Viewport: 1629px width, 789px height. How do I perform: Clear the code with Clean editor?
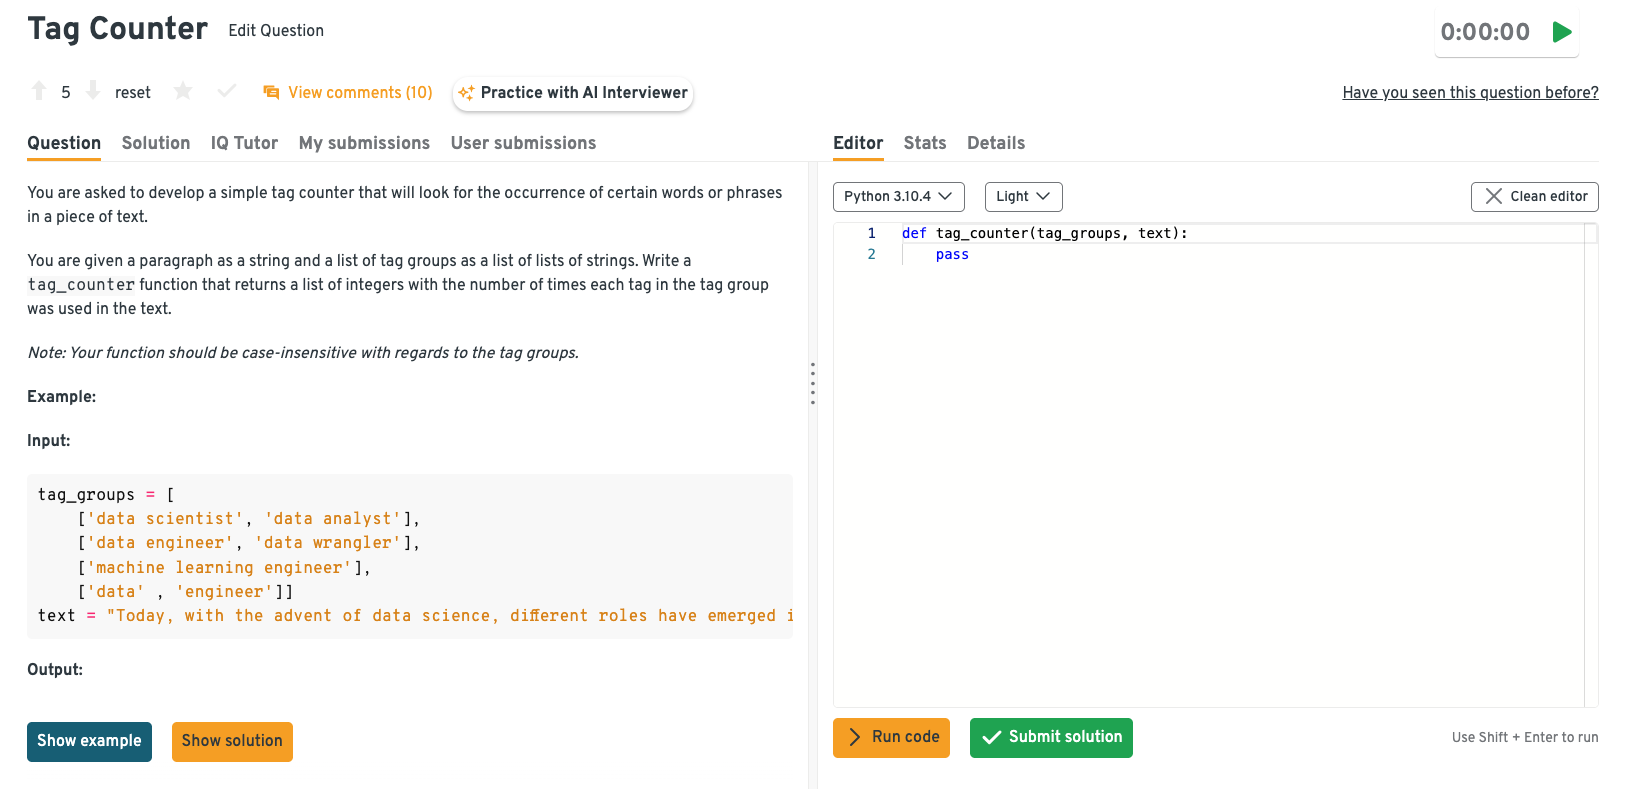click(x=1534, y=197)
